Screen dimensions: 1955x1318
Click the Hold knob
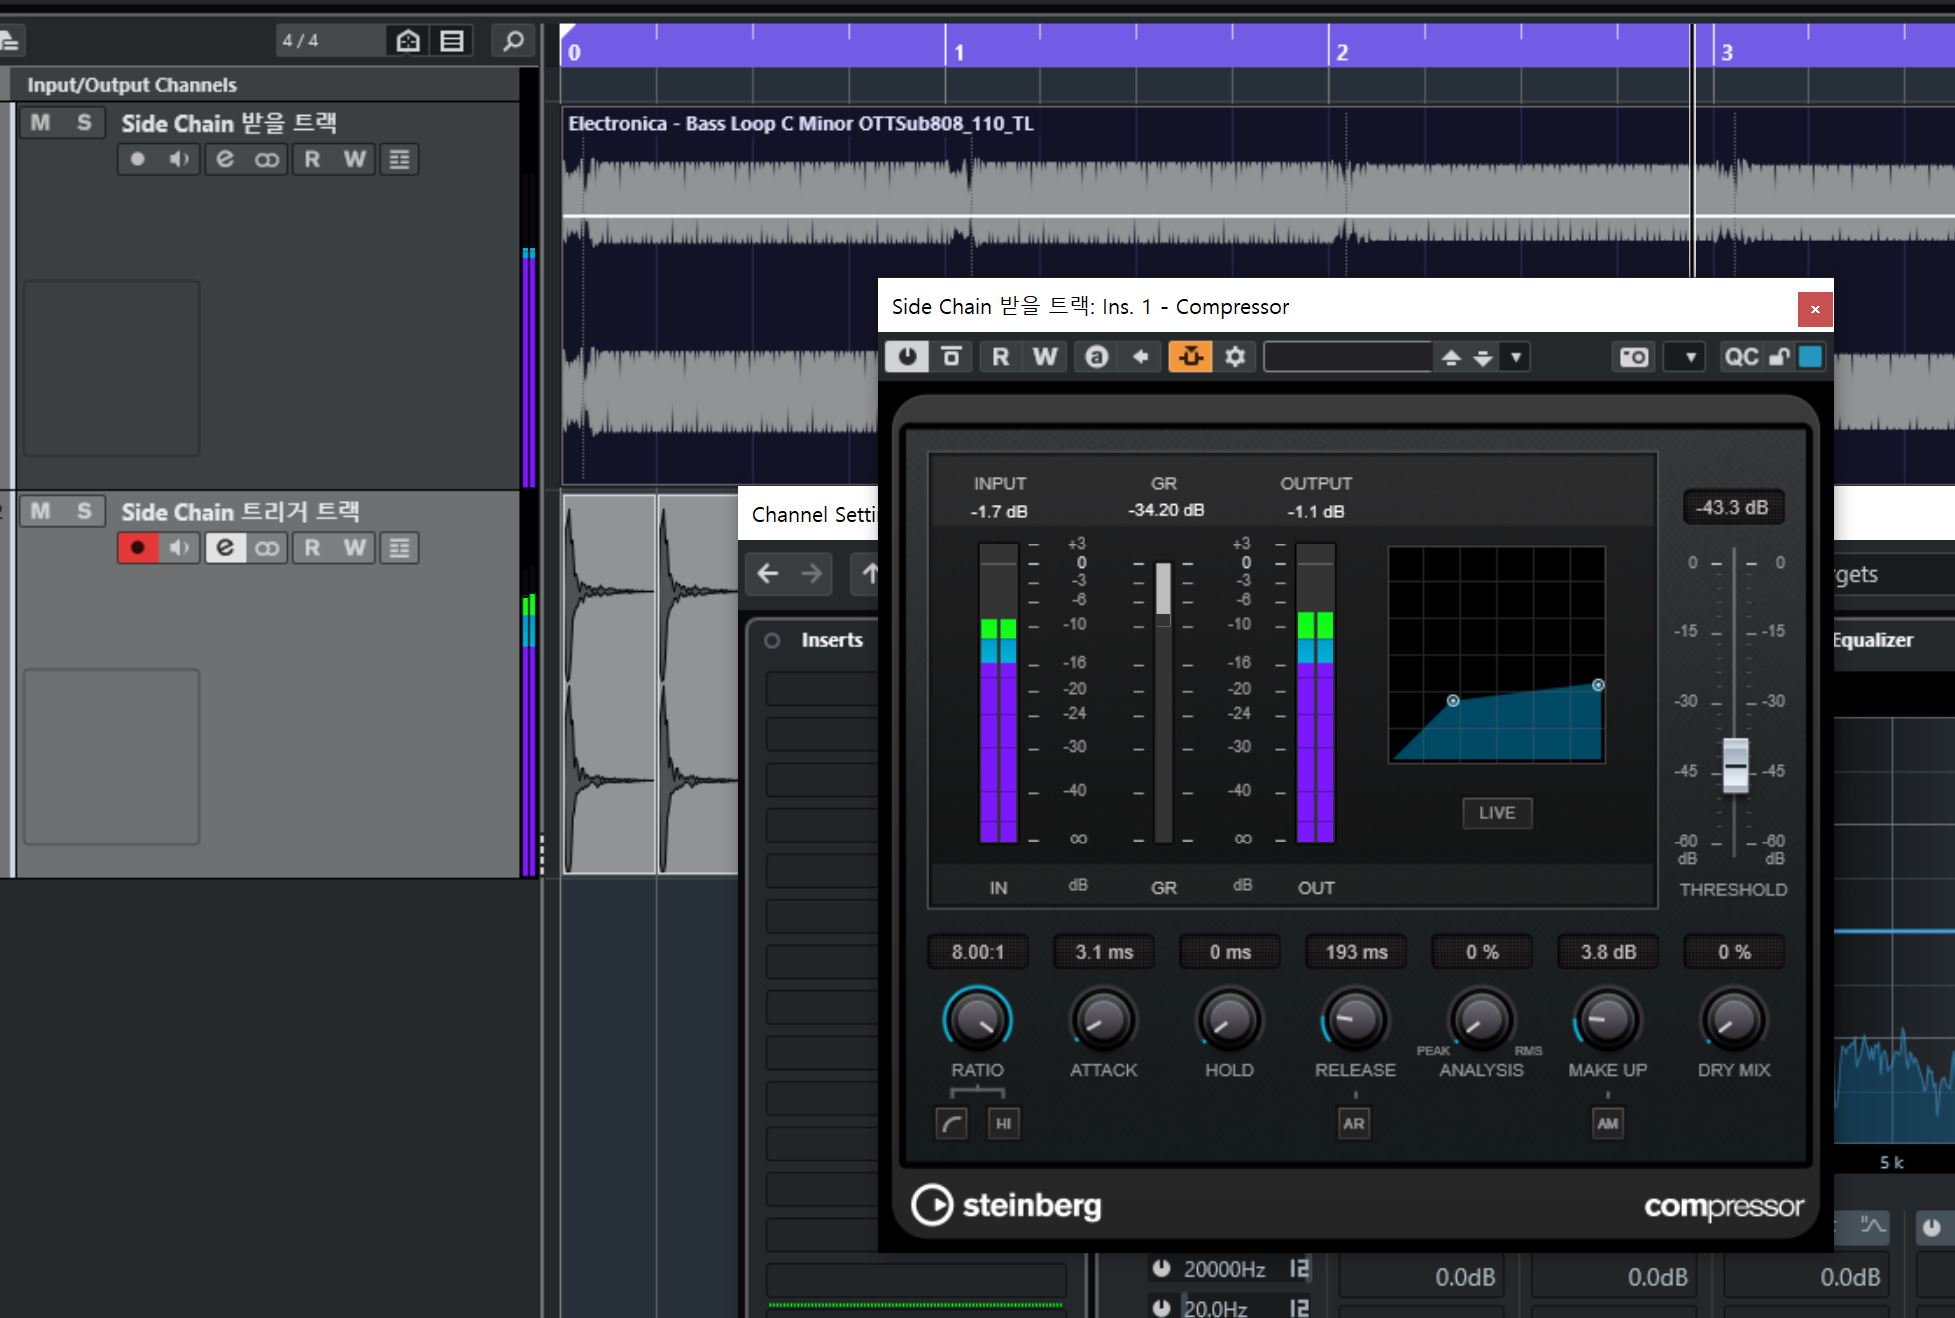pyautogui.click(x=1229, y=1020)
